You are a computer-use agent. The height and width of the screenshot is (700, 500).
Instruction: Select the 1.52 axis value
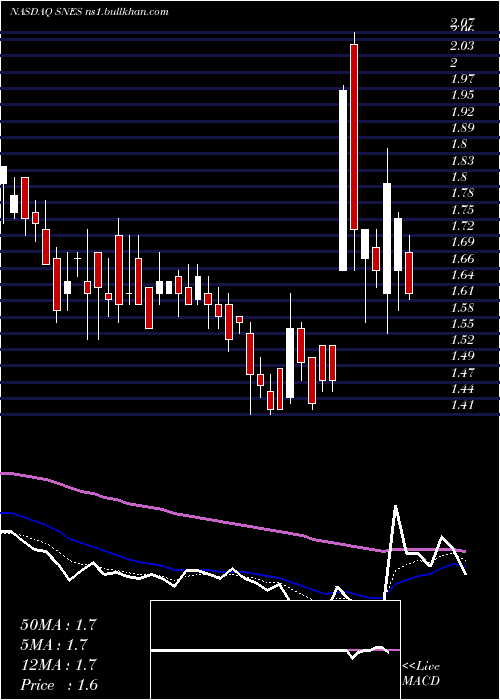pos(462,341)
